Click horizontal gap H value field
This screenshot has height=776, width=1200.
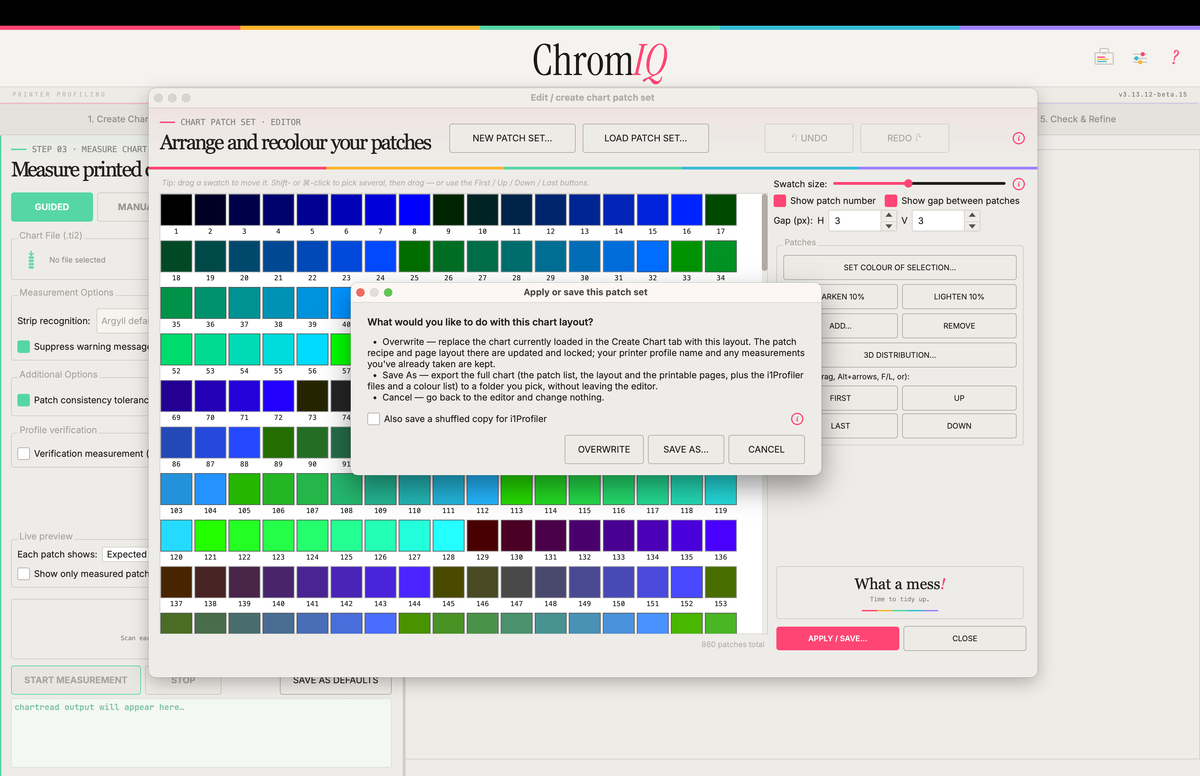point(854,221)
